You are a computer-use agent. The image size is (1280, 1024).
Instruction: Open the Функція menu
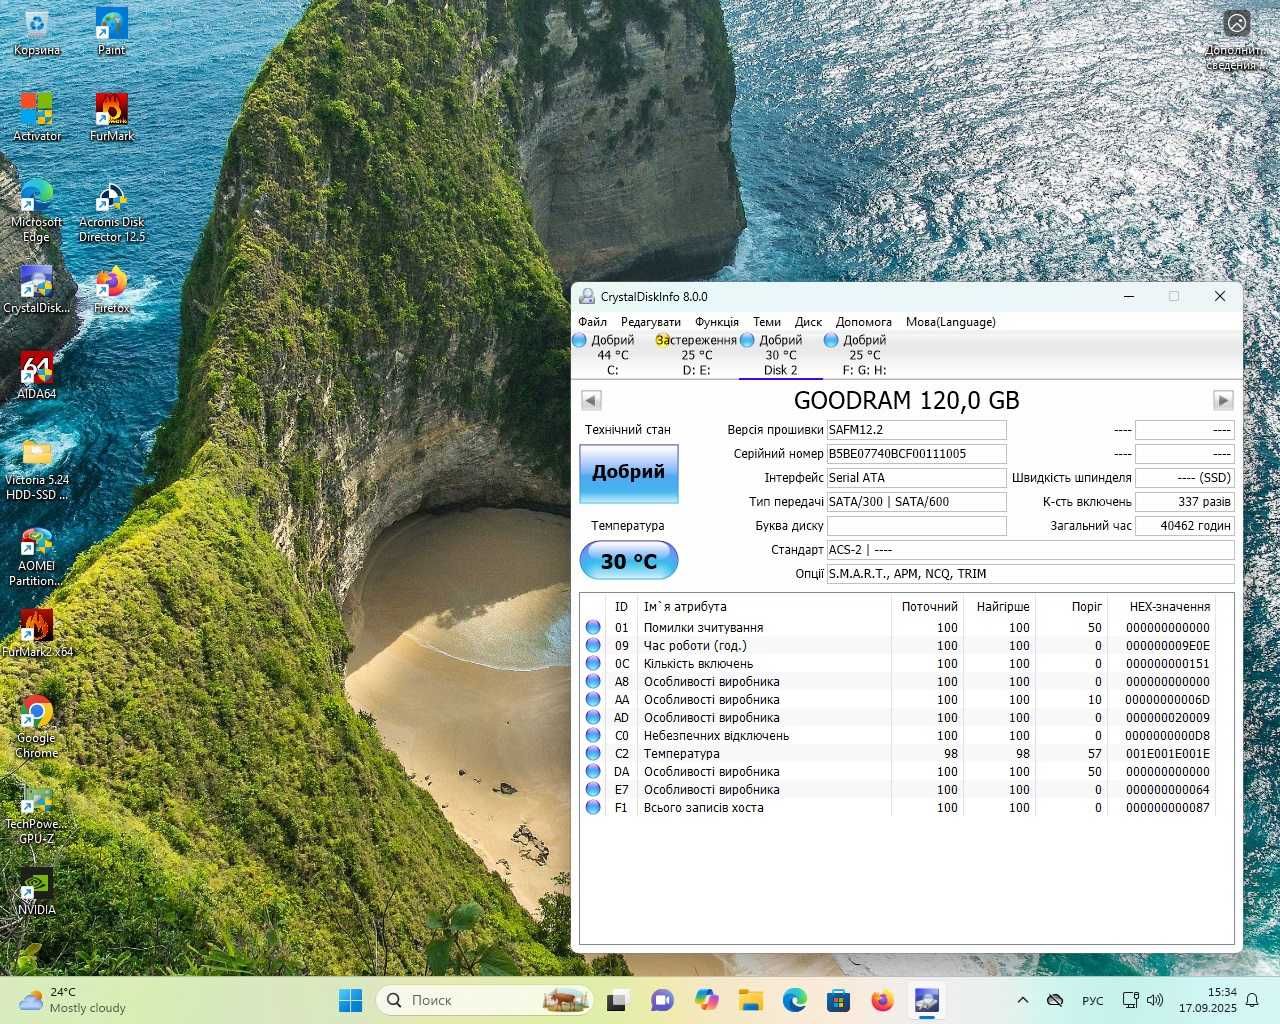tap(717, 322)
